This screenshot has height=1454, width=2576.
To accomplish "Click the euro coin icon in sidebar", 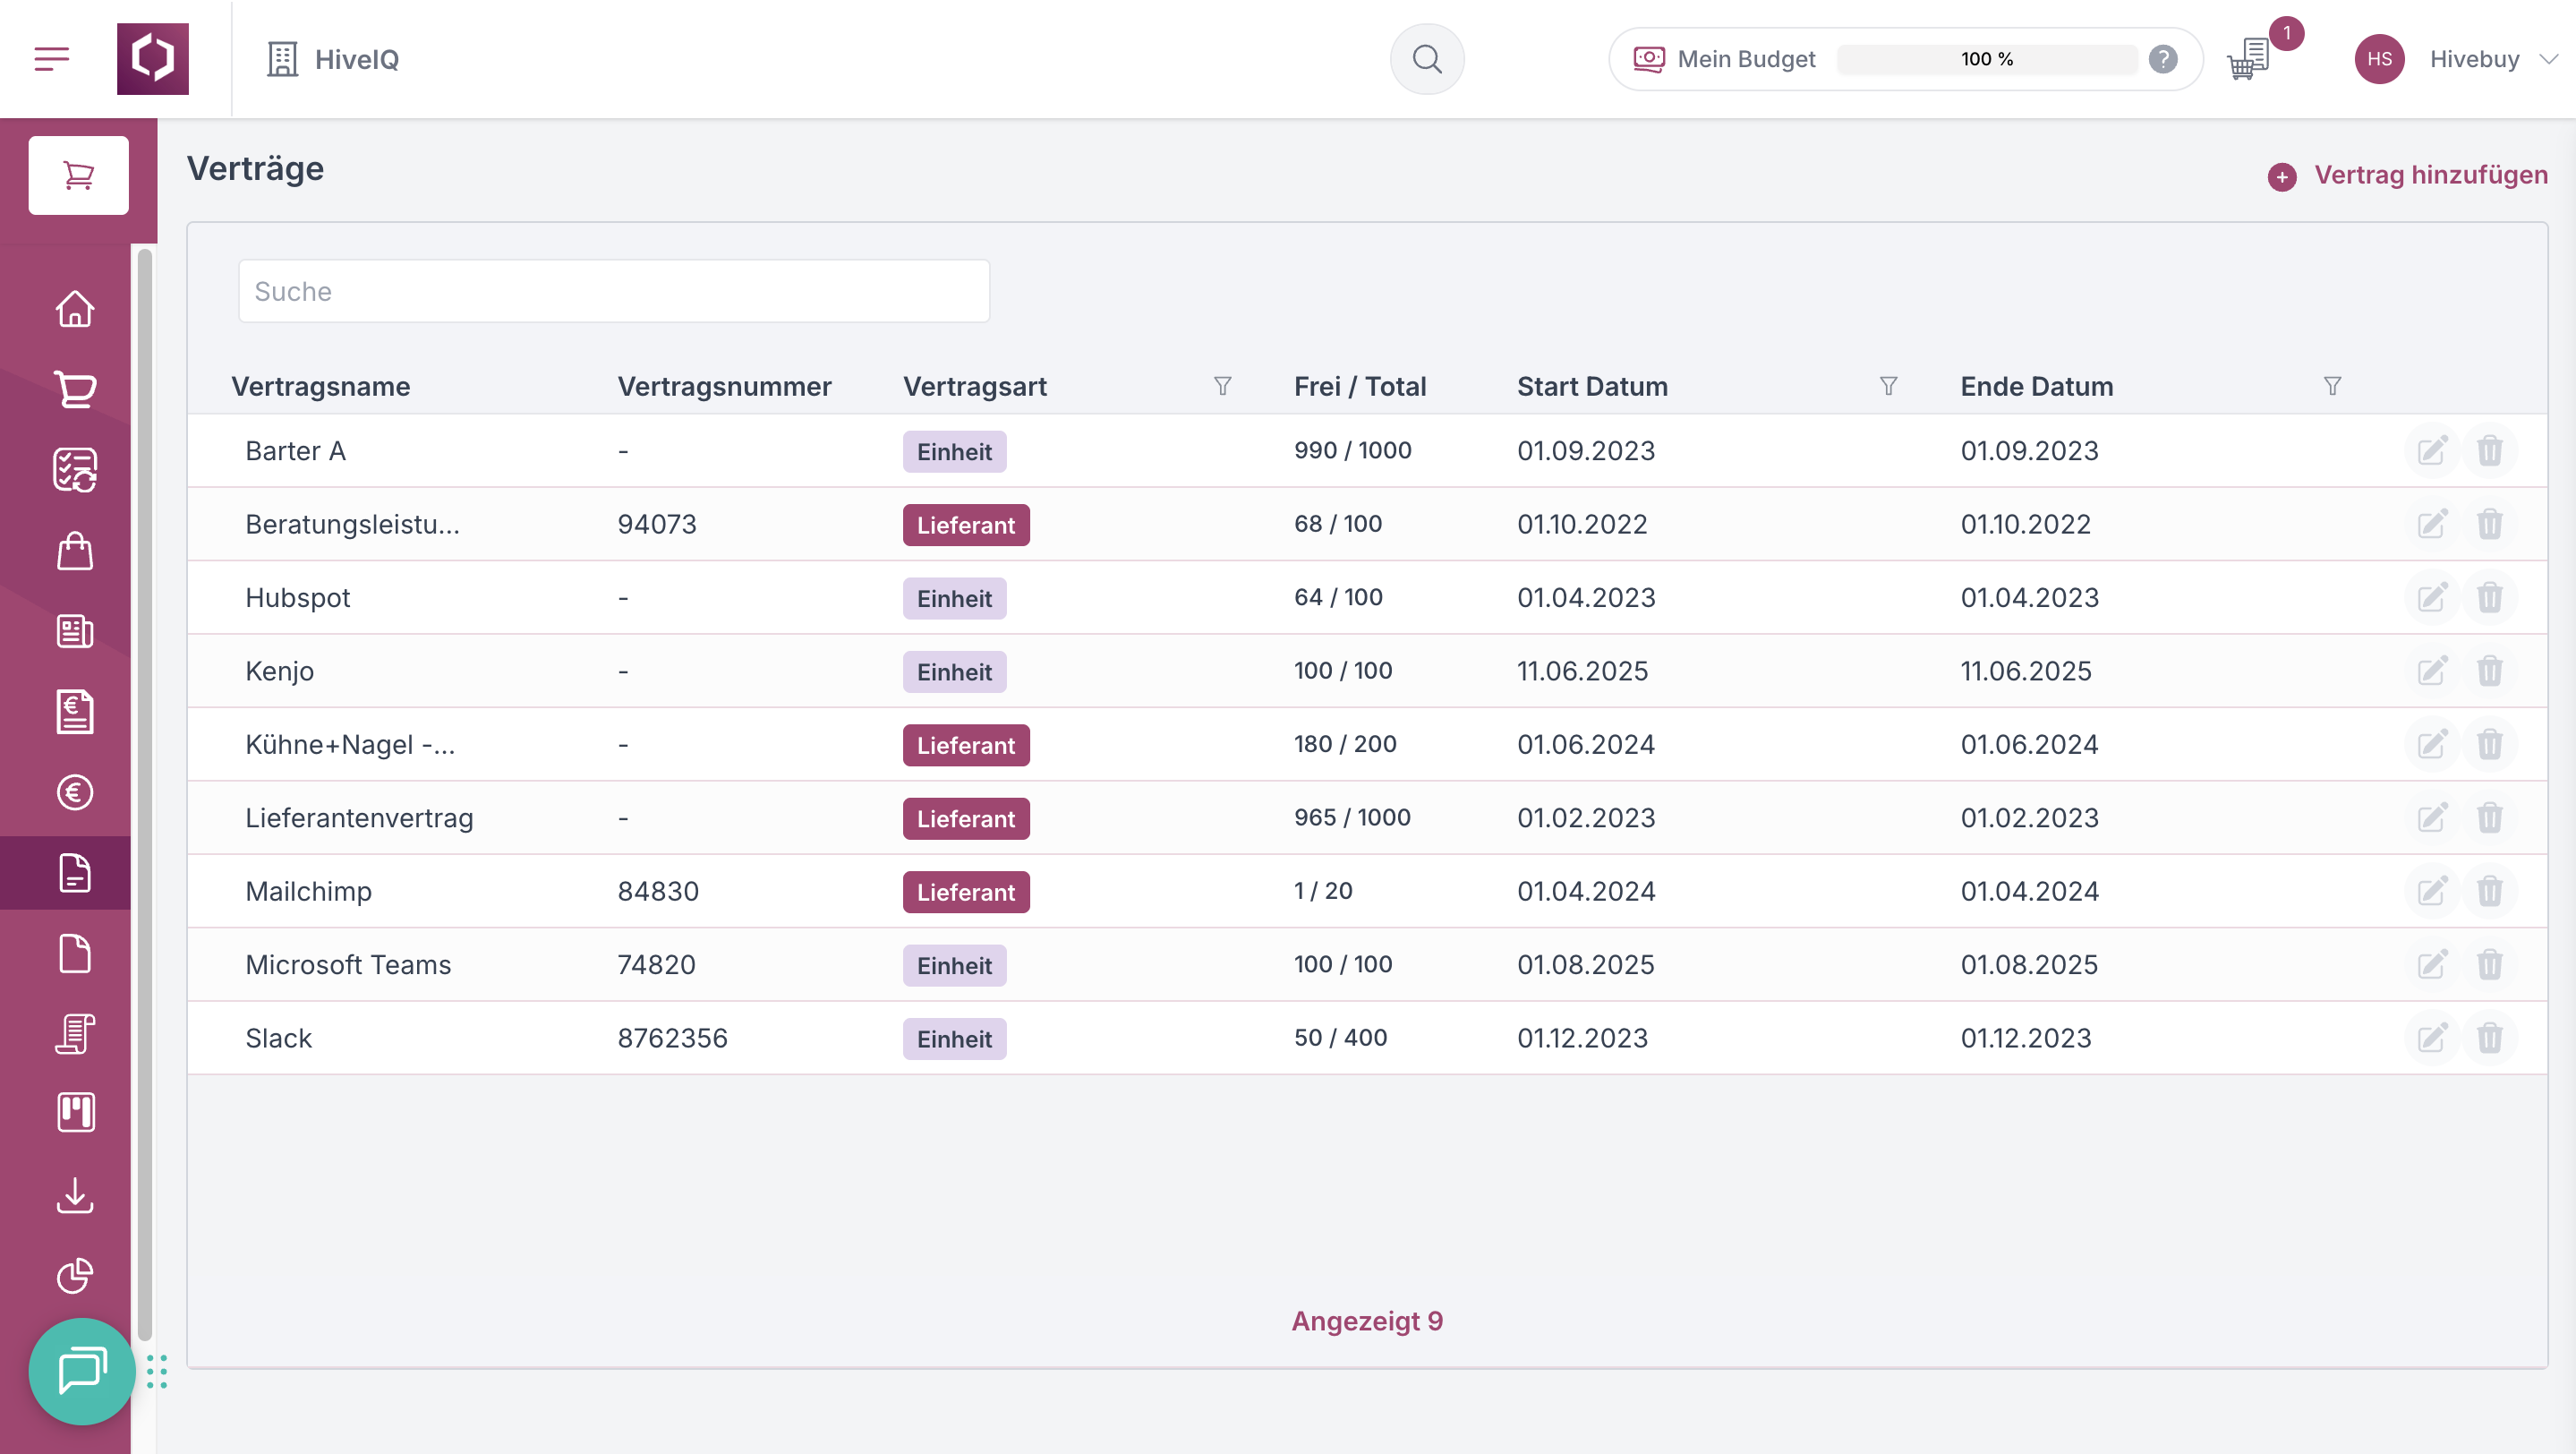I will coord(75,792).
